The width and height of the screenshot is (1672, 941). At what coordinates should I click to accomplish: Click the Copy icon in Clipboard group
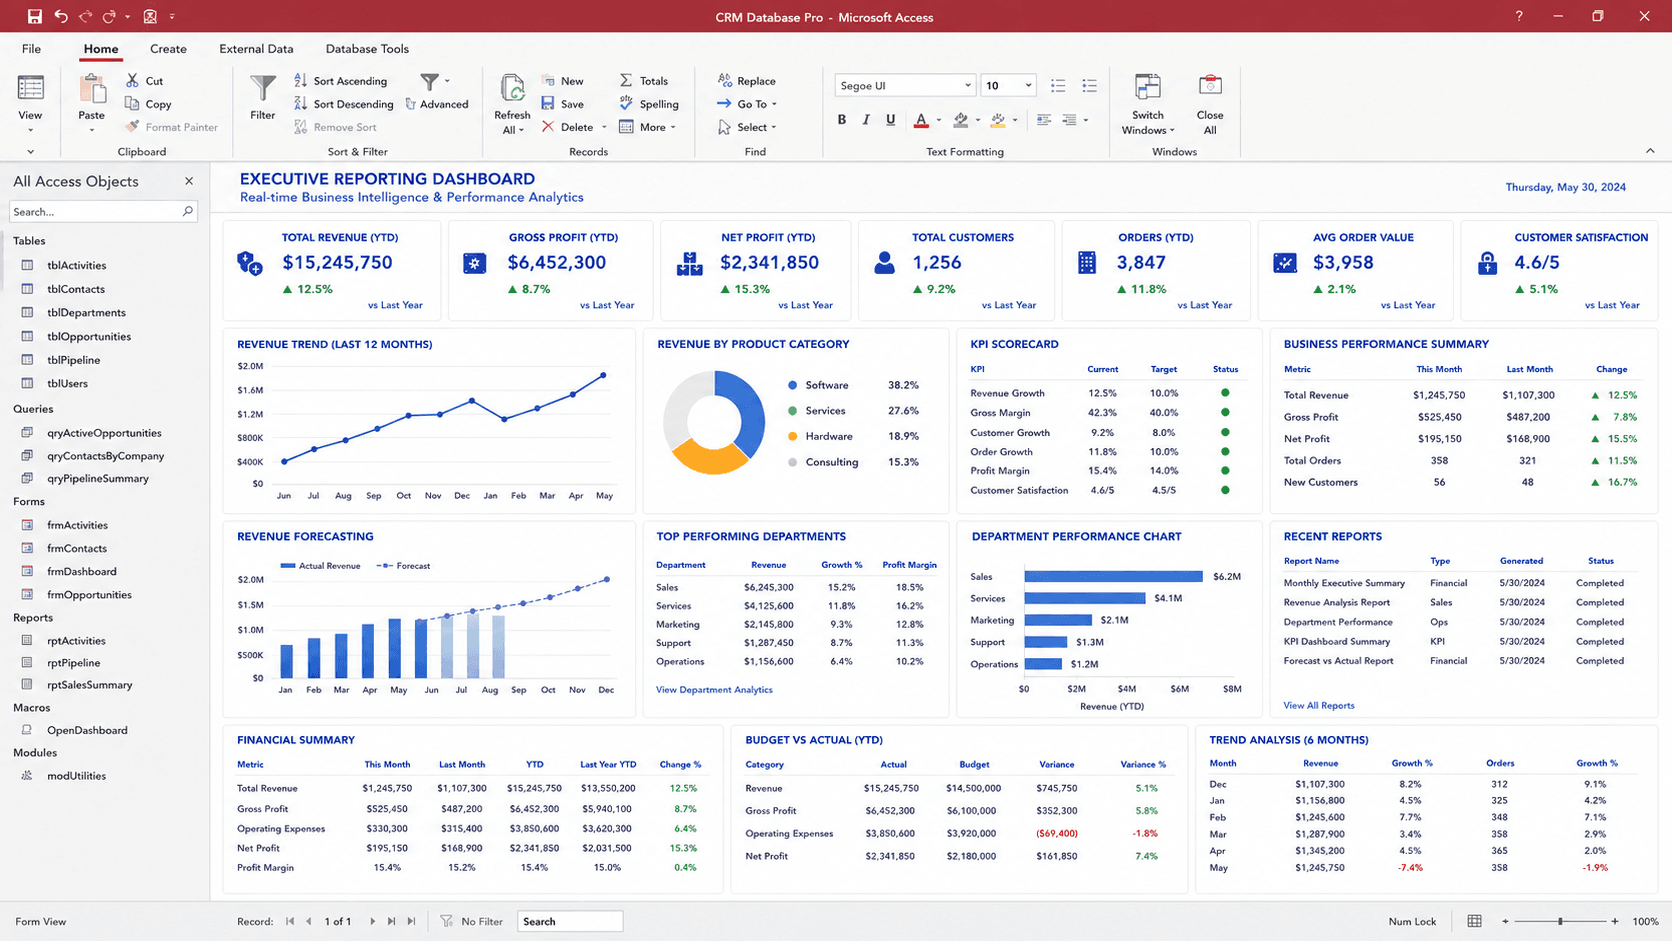132,104
